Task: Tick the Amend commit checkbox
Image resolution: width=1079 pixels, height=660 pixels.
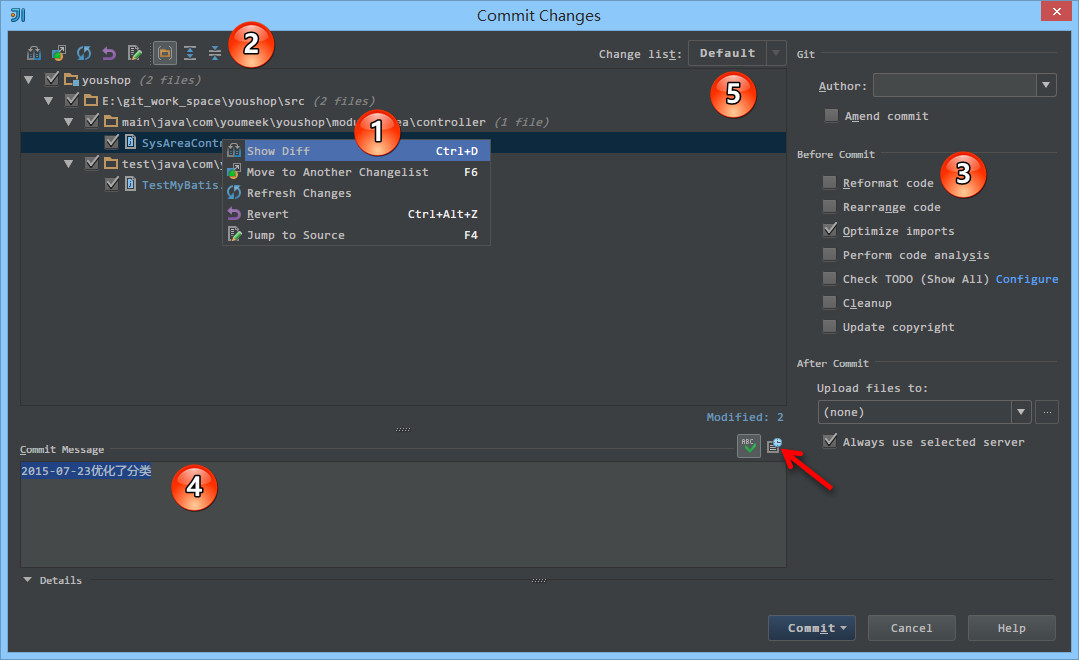Action: 831,116
